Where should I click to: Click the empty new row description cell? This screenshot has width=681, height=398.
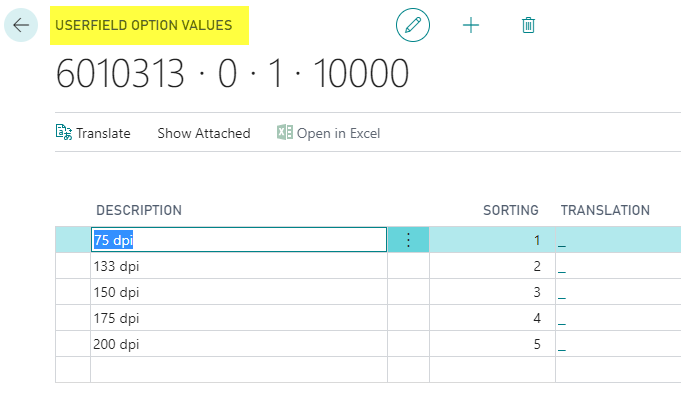click(x=239, y=370)
